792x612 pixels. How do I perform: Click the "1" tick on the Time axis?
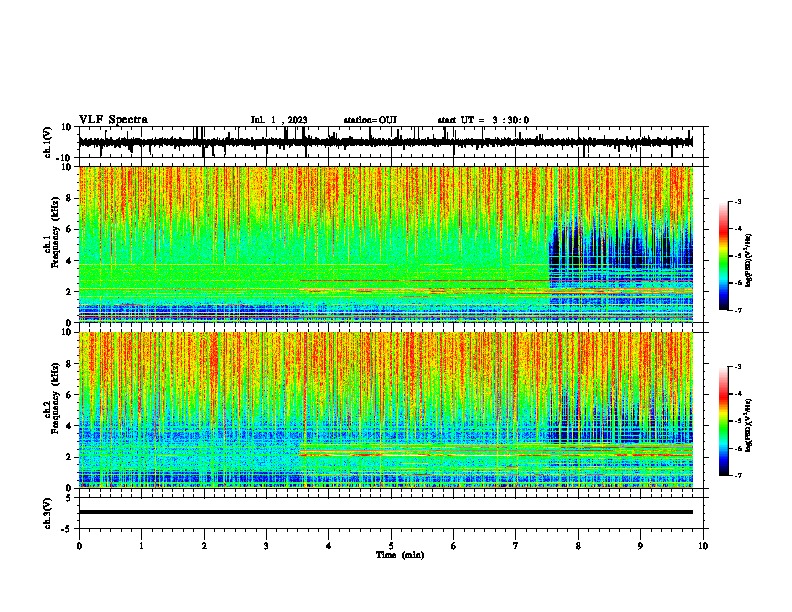[x=141, y=546]
